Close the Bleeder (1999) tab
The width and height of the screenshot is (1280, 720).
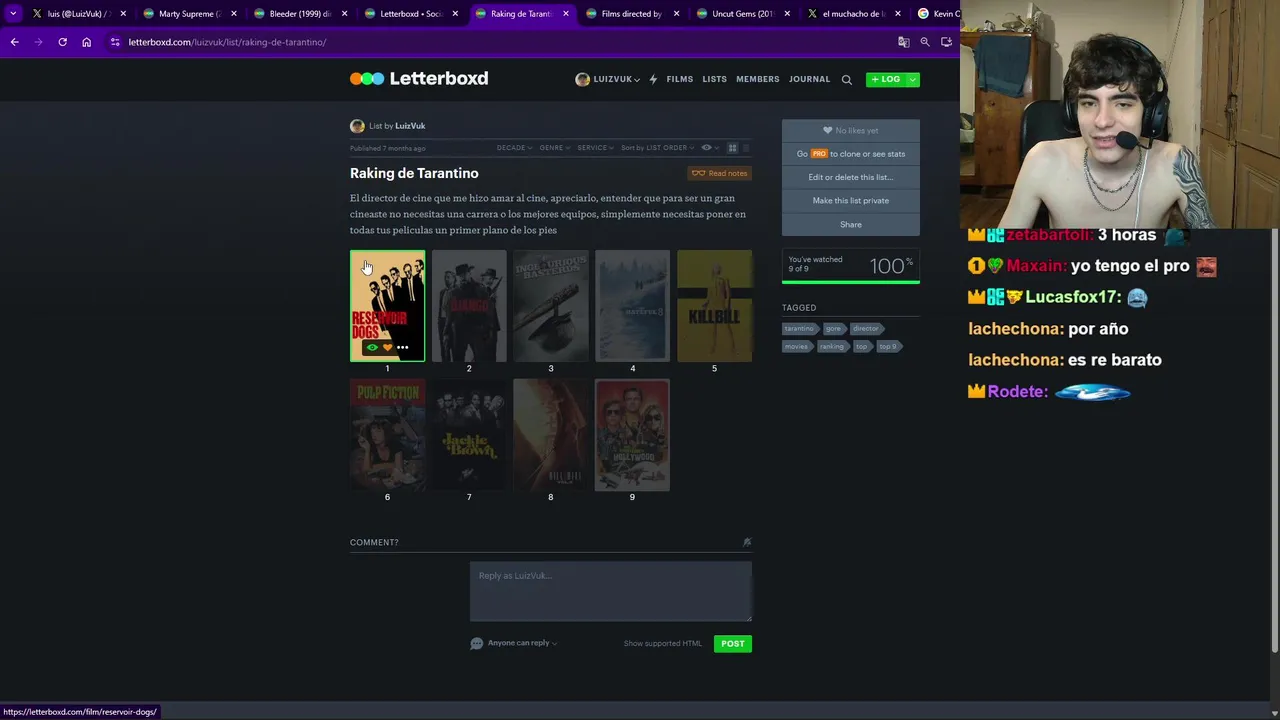tap(344, 14)
